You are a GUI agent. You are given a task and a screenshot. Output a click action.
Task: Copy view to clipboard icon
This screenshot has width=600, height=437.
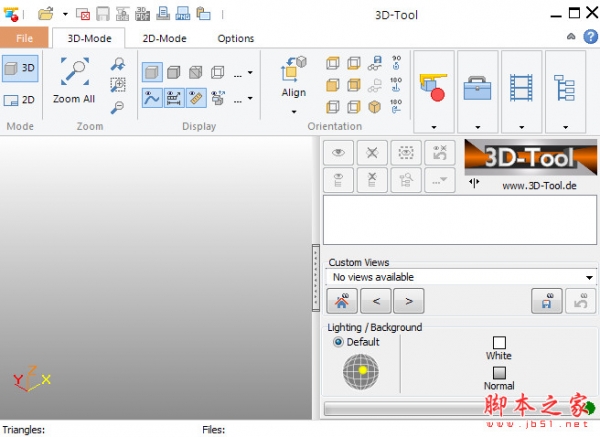(x=203, y=14)
